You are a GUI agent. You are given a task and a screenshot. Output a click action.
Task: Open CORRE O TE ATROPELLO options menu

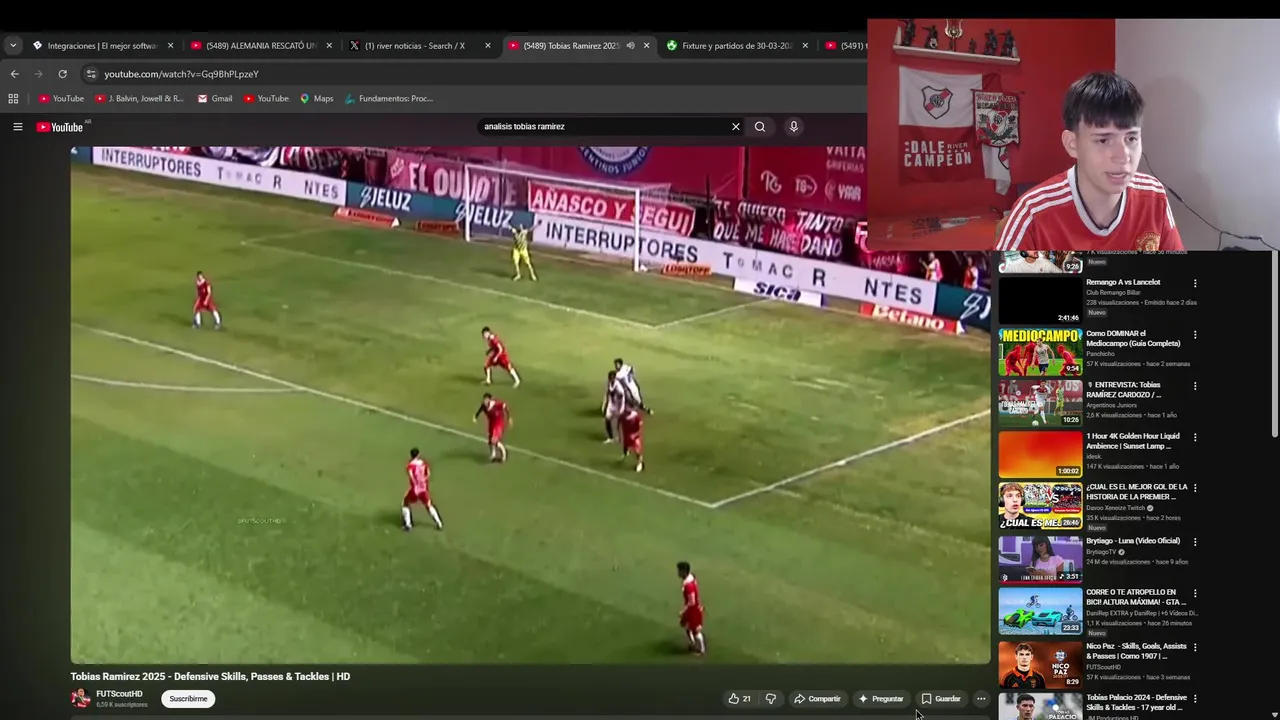click(x=1195, y=593)
